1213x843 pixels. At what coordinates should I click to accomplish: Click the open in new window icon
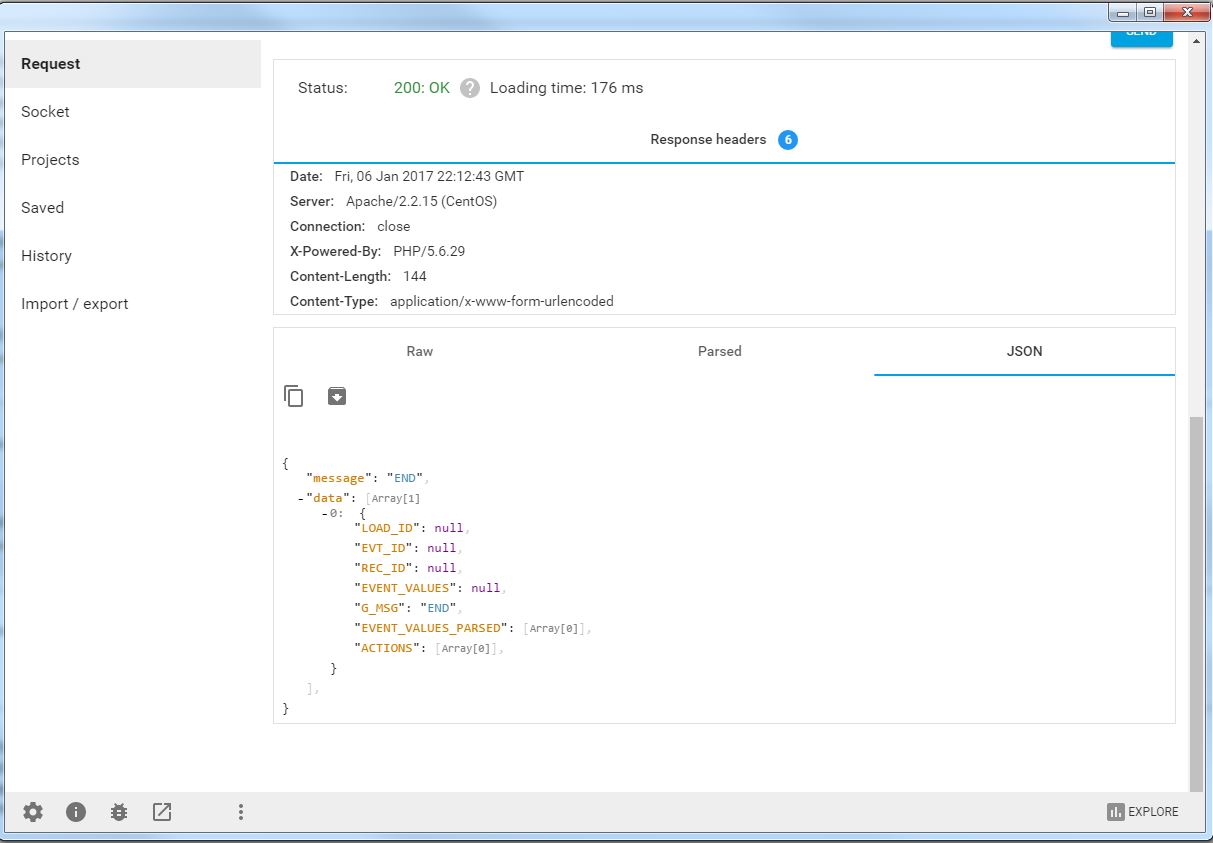coord(162,812)
